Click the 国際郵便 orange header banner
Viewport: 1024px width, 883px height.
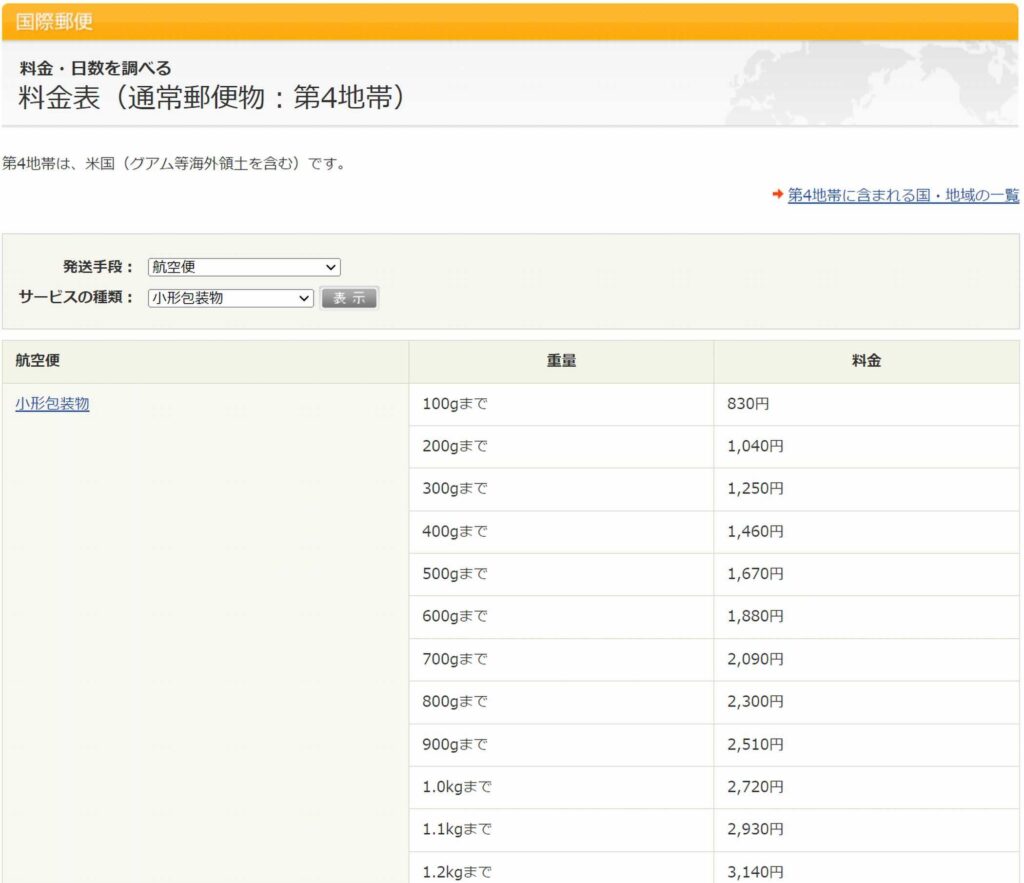pyautogui.click(x=510, y=21)
